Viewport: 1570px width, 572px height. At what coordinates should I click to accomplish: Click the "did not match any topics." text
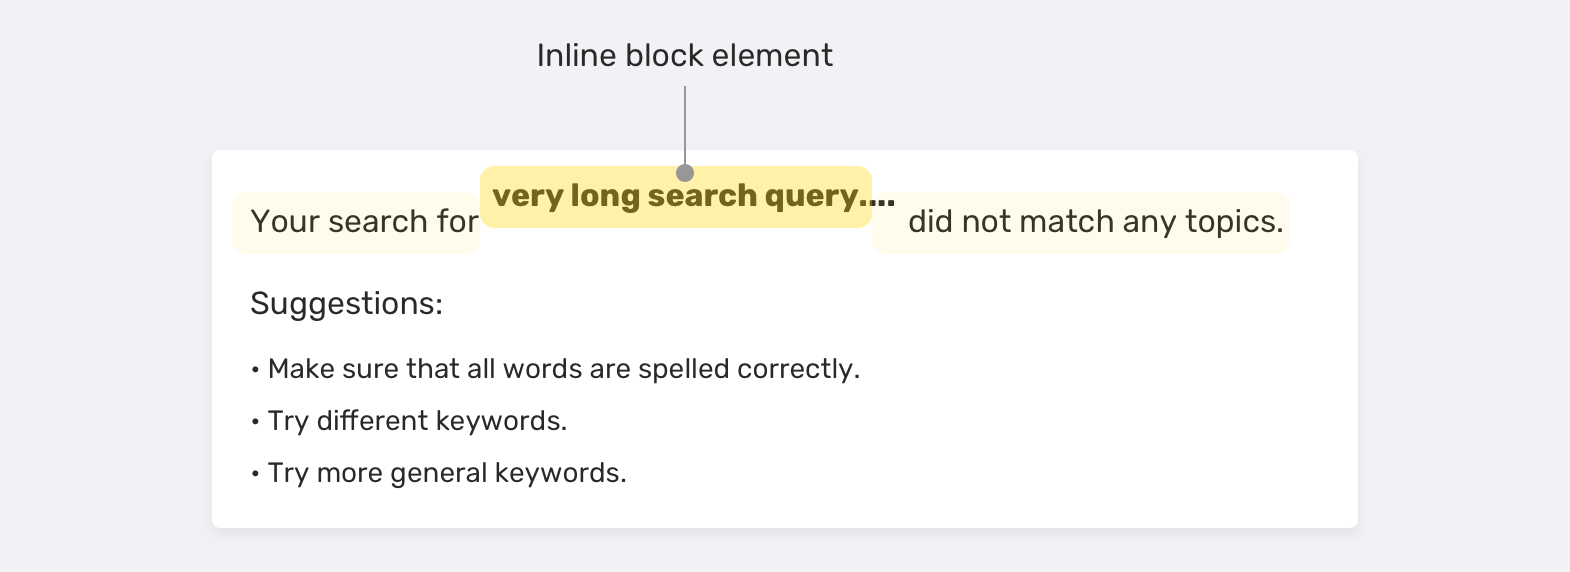click(1095, 222)
